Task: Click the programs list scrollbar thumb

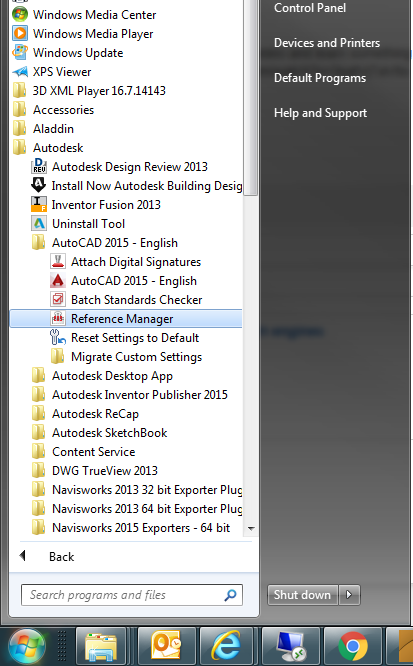Action: point(251,98)
